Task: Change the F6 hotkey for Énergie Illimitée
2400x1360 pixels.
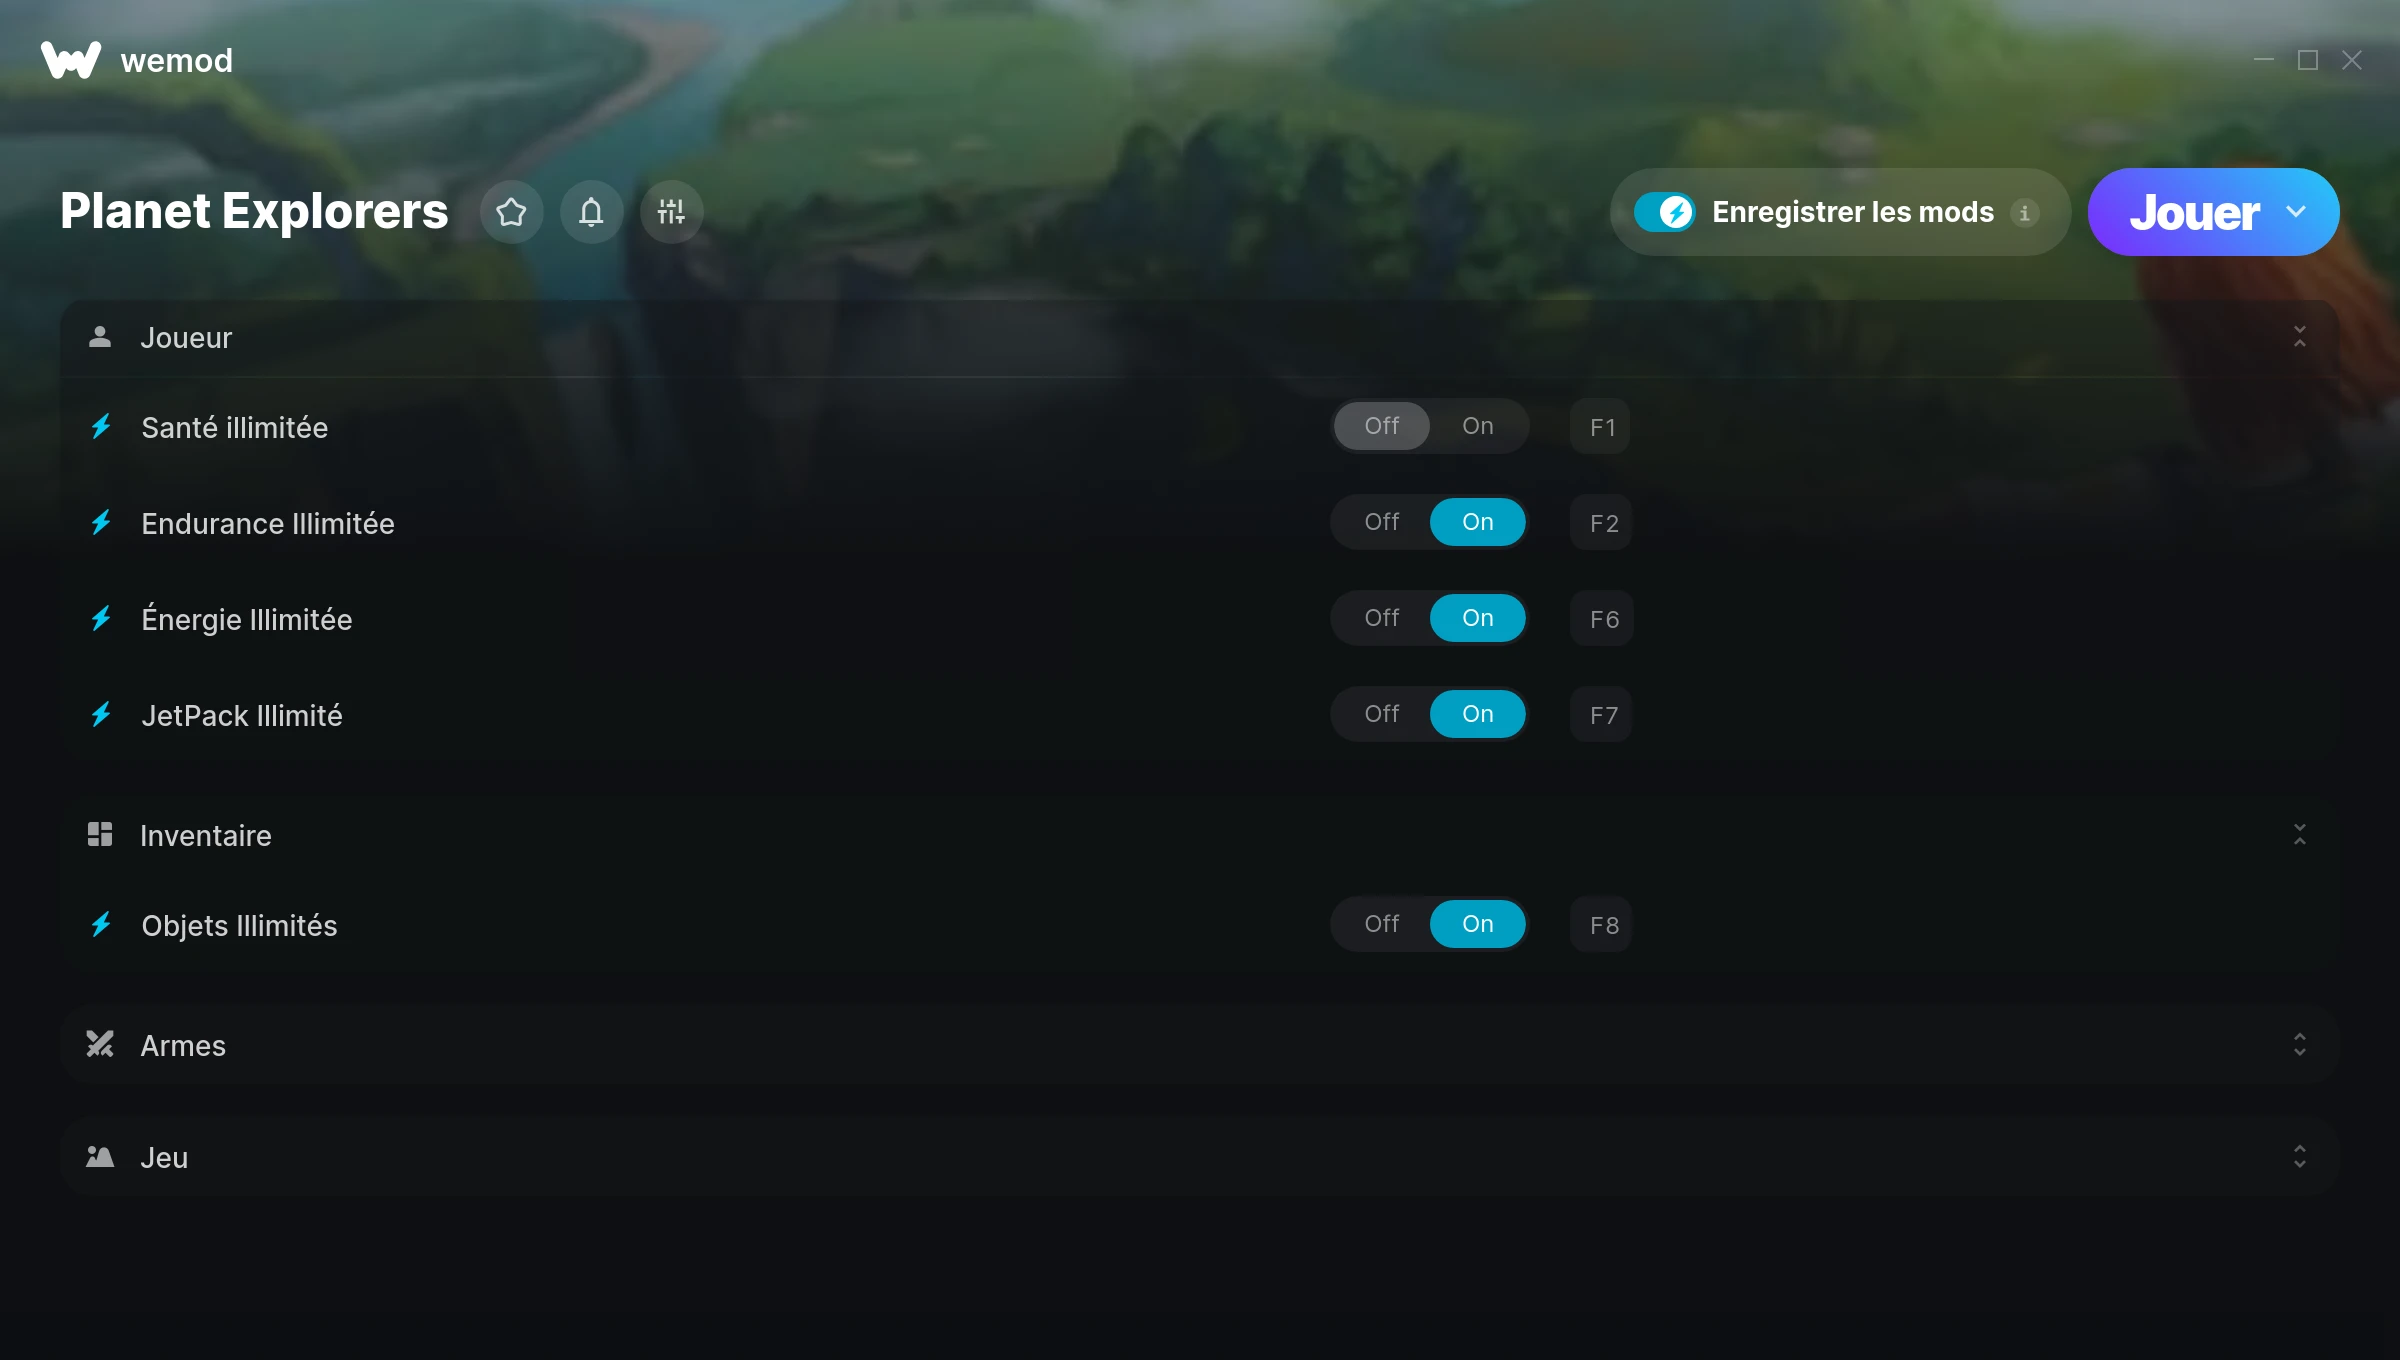Action: pos(1602,619)
